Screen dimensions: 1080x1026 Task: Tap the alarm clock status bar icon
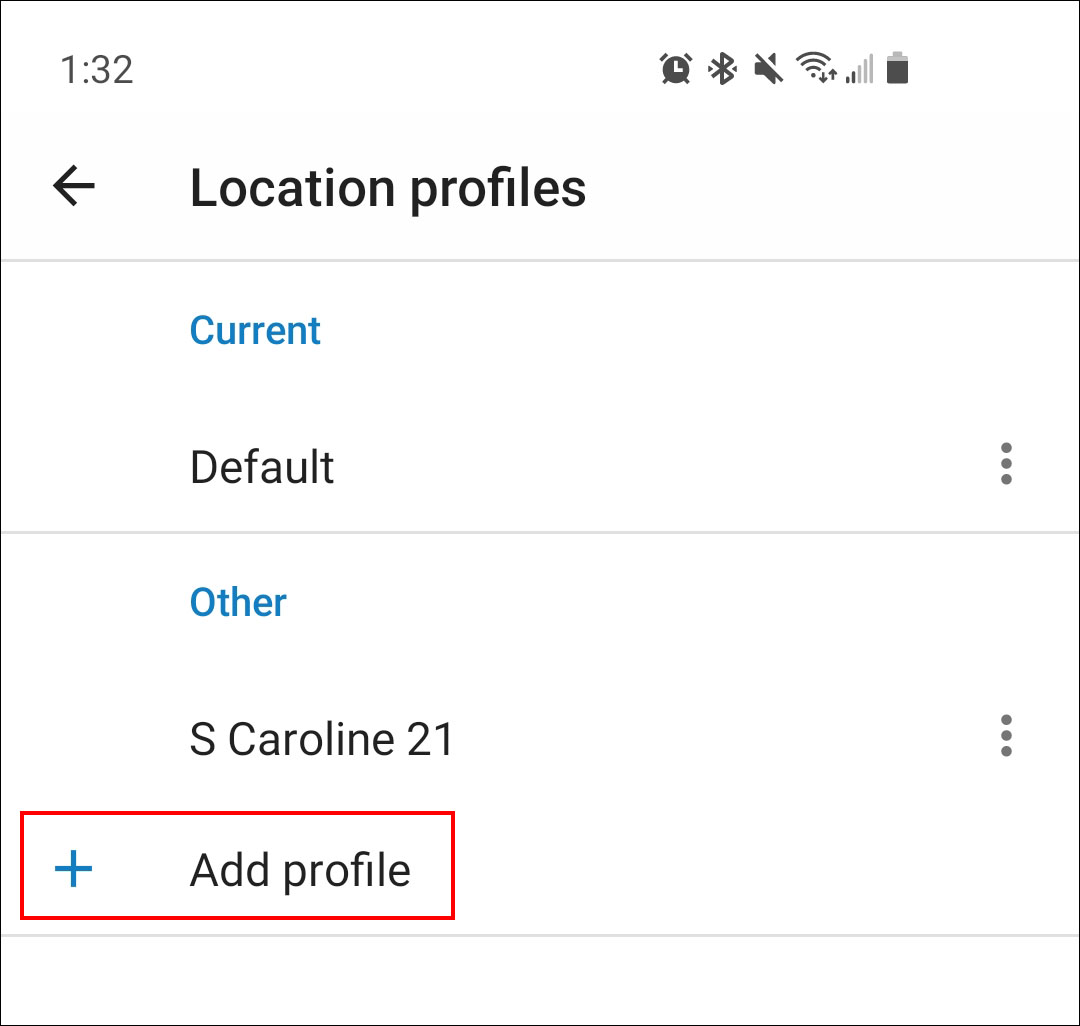676,68
